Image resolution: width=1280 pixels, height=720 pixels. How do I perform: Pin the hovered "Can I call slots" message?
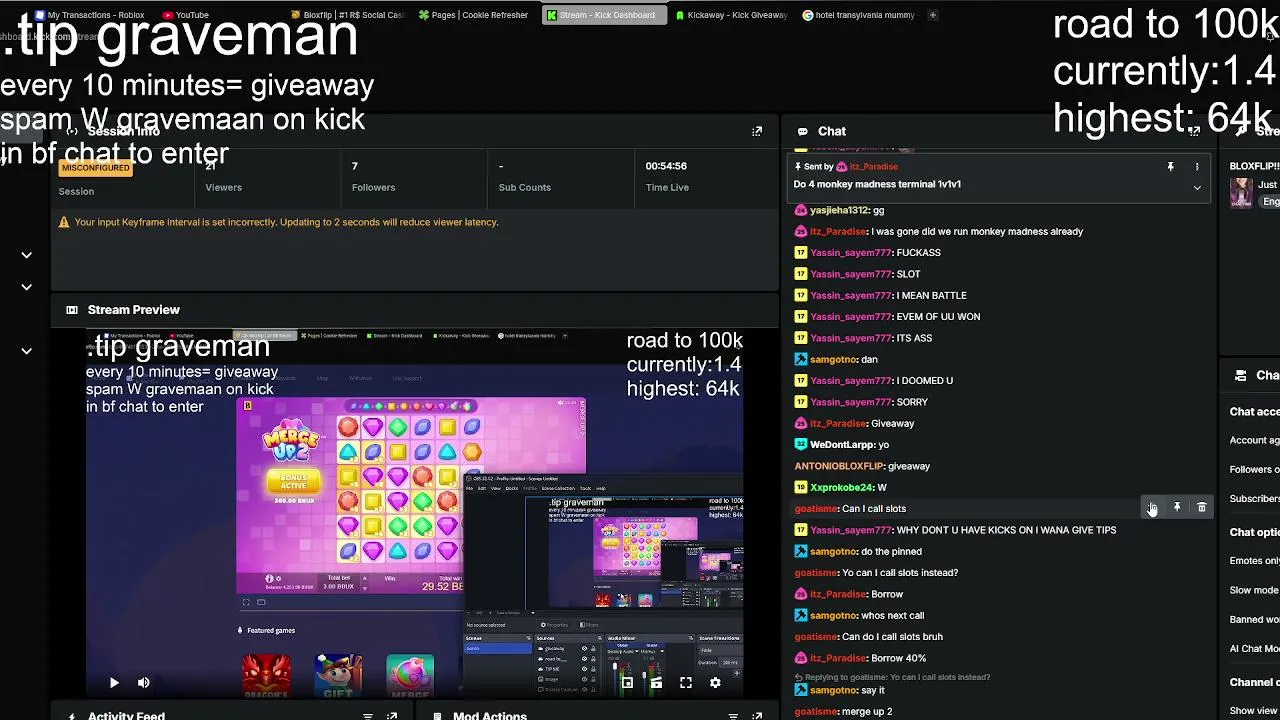click(1177, 508)
